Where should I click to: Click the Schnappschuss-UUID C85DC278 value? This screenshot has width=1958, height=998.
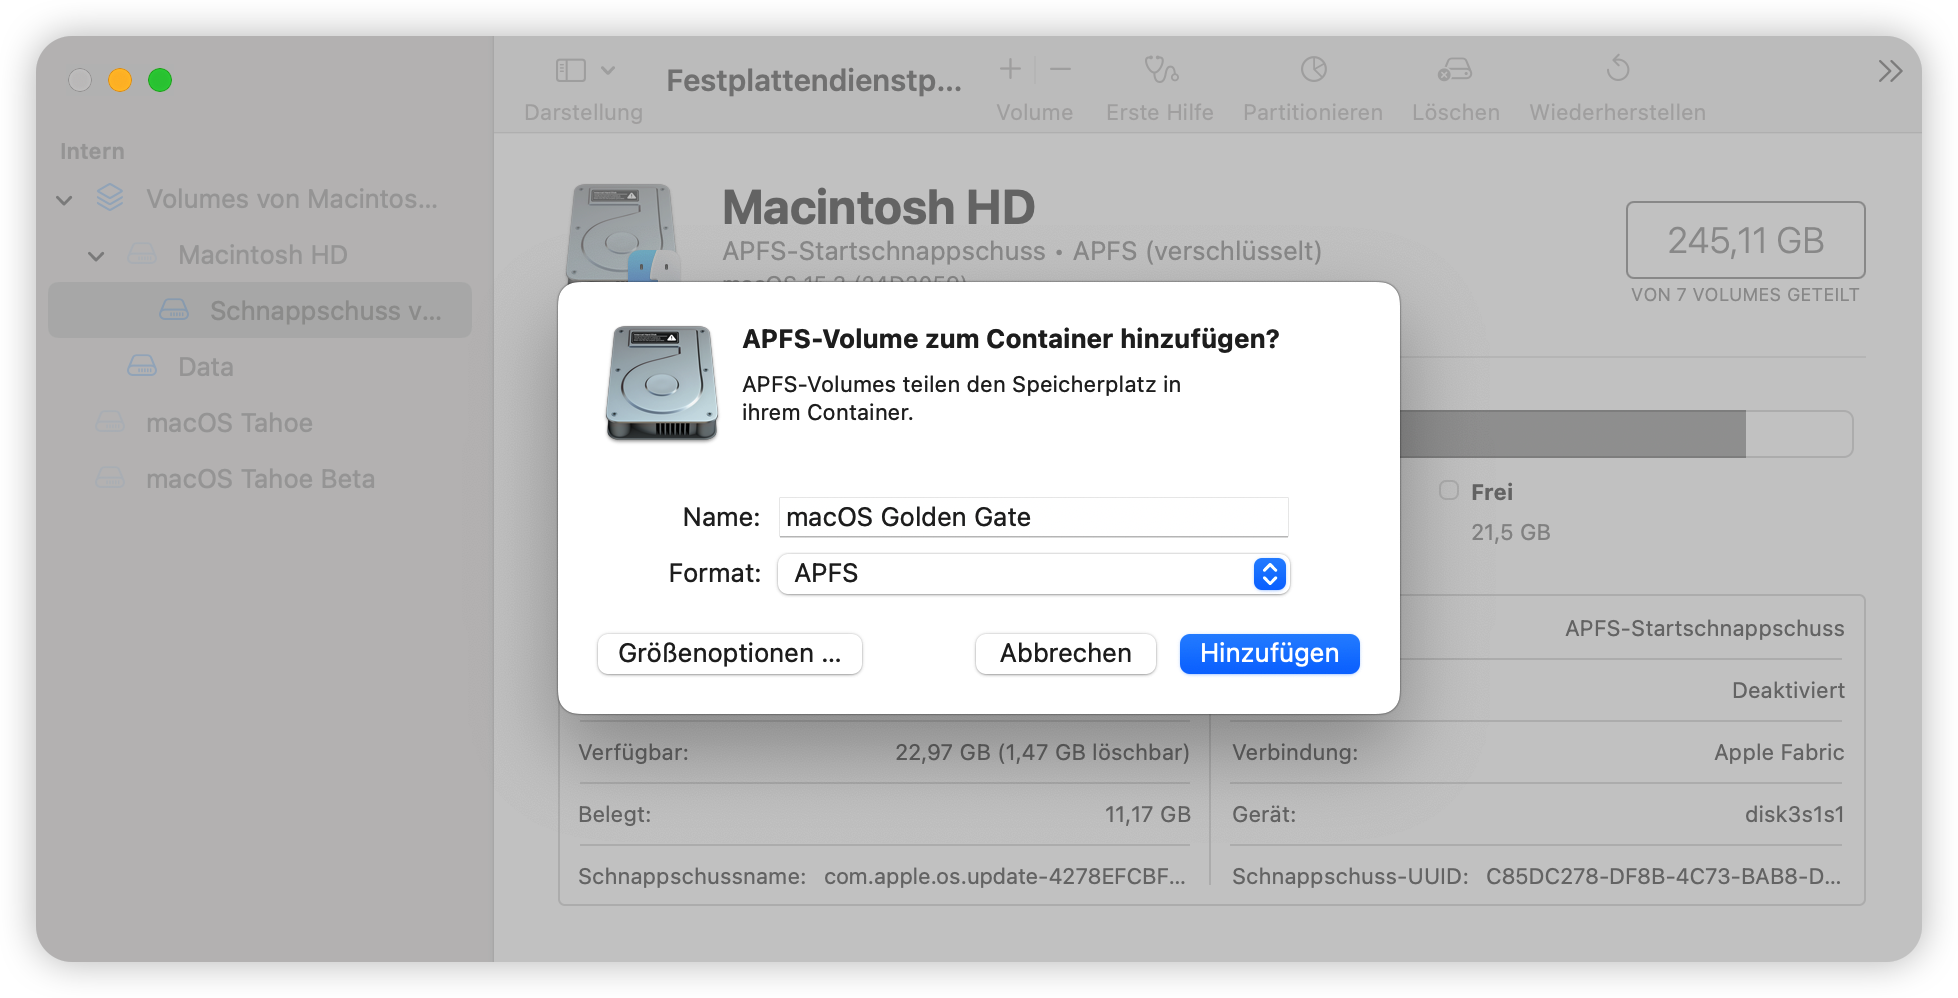click(x=1663, y=877)
